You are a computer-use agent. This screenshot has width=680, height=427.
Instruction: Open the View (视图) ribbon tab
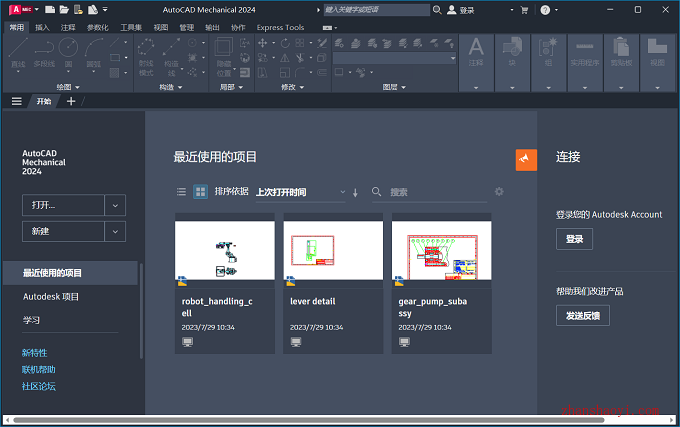(x=160, y=27)
